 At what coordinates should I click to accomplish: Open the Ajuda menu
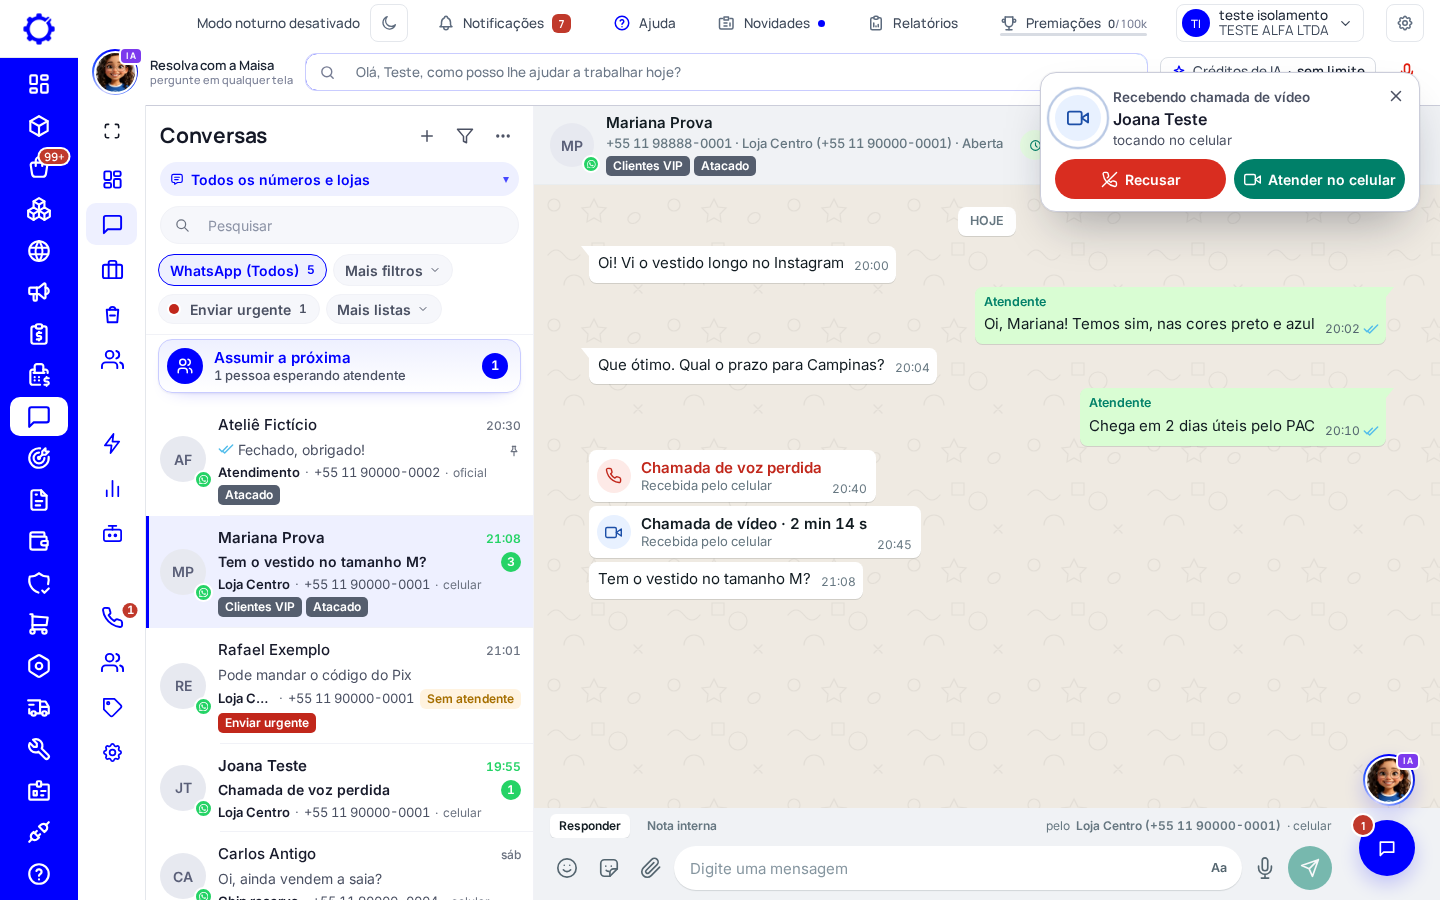645,23
